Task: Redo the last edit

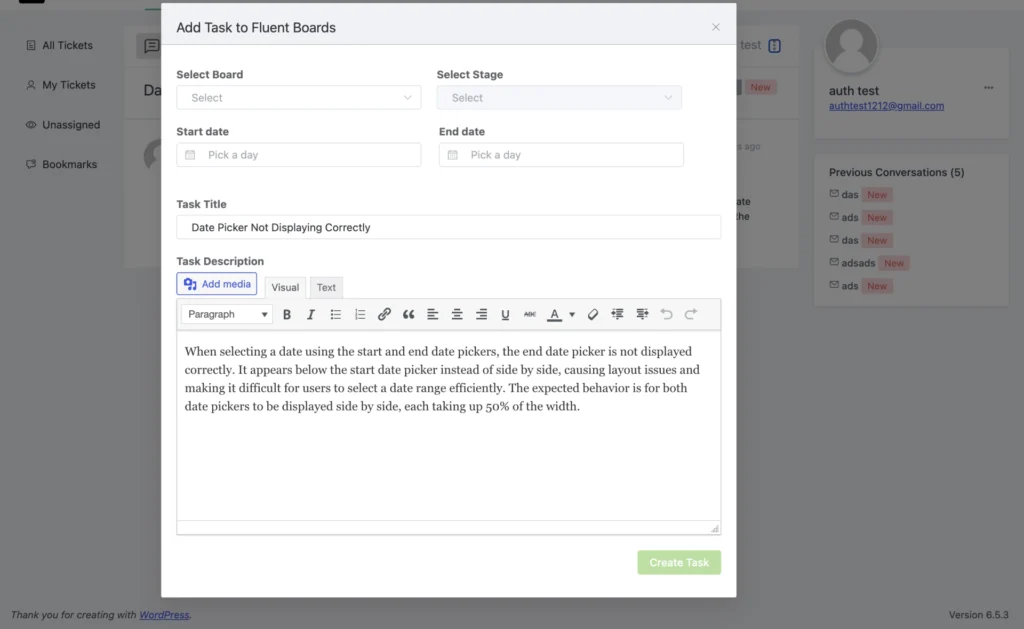Action: point(690,314)
